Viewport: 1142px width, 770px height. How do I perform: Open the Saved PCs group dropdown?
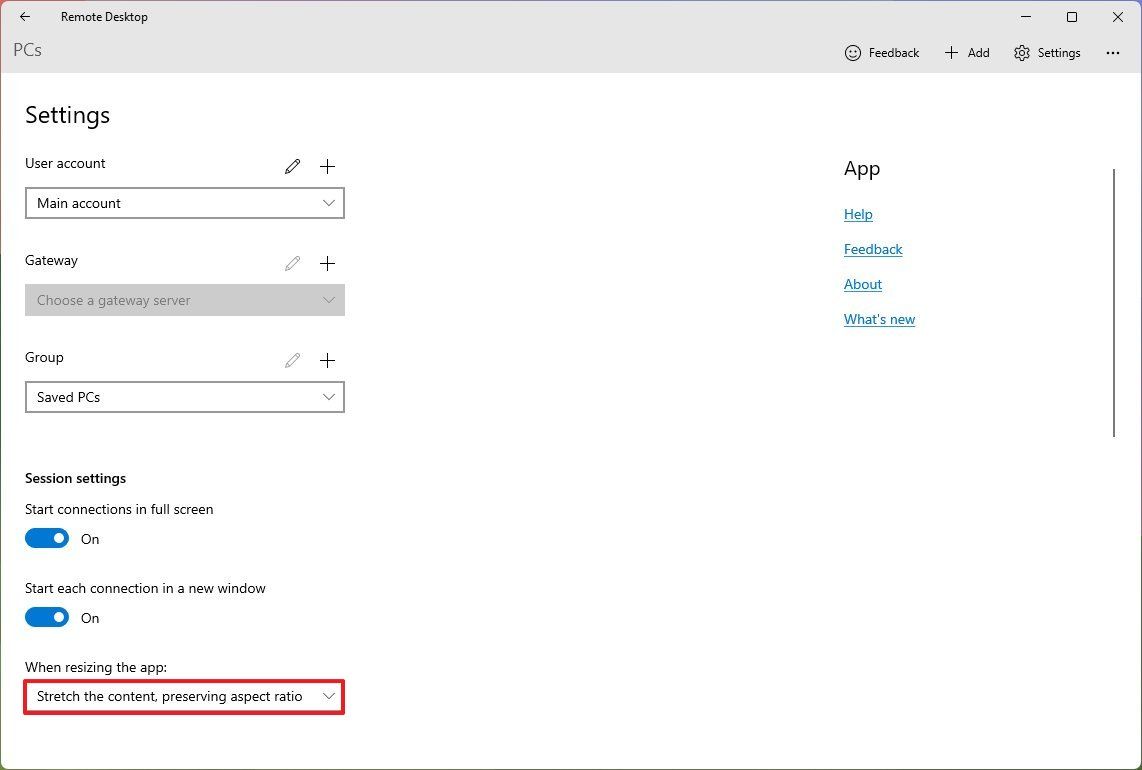click(x=184, y=397)
